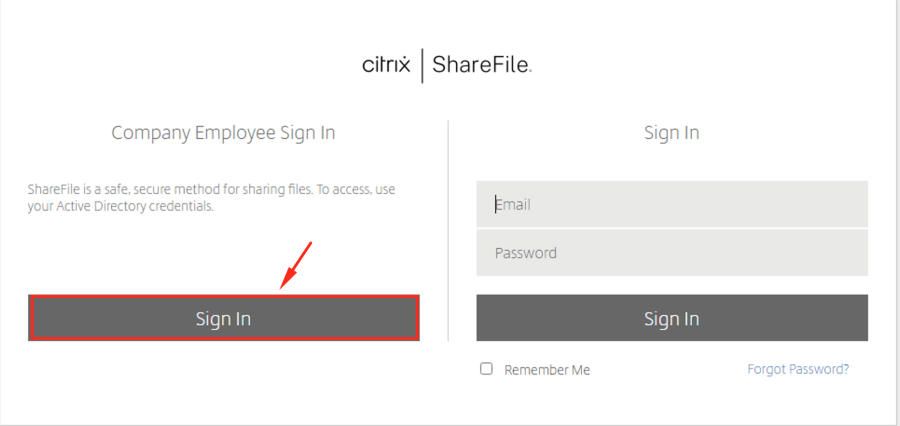Click the Remember Me label text

click(547, 370)
